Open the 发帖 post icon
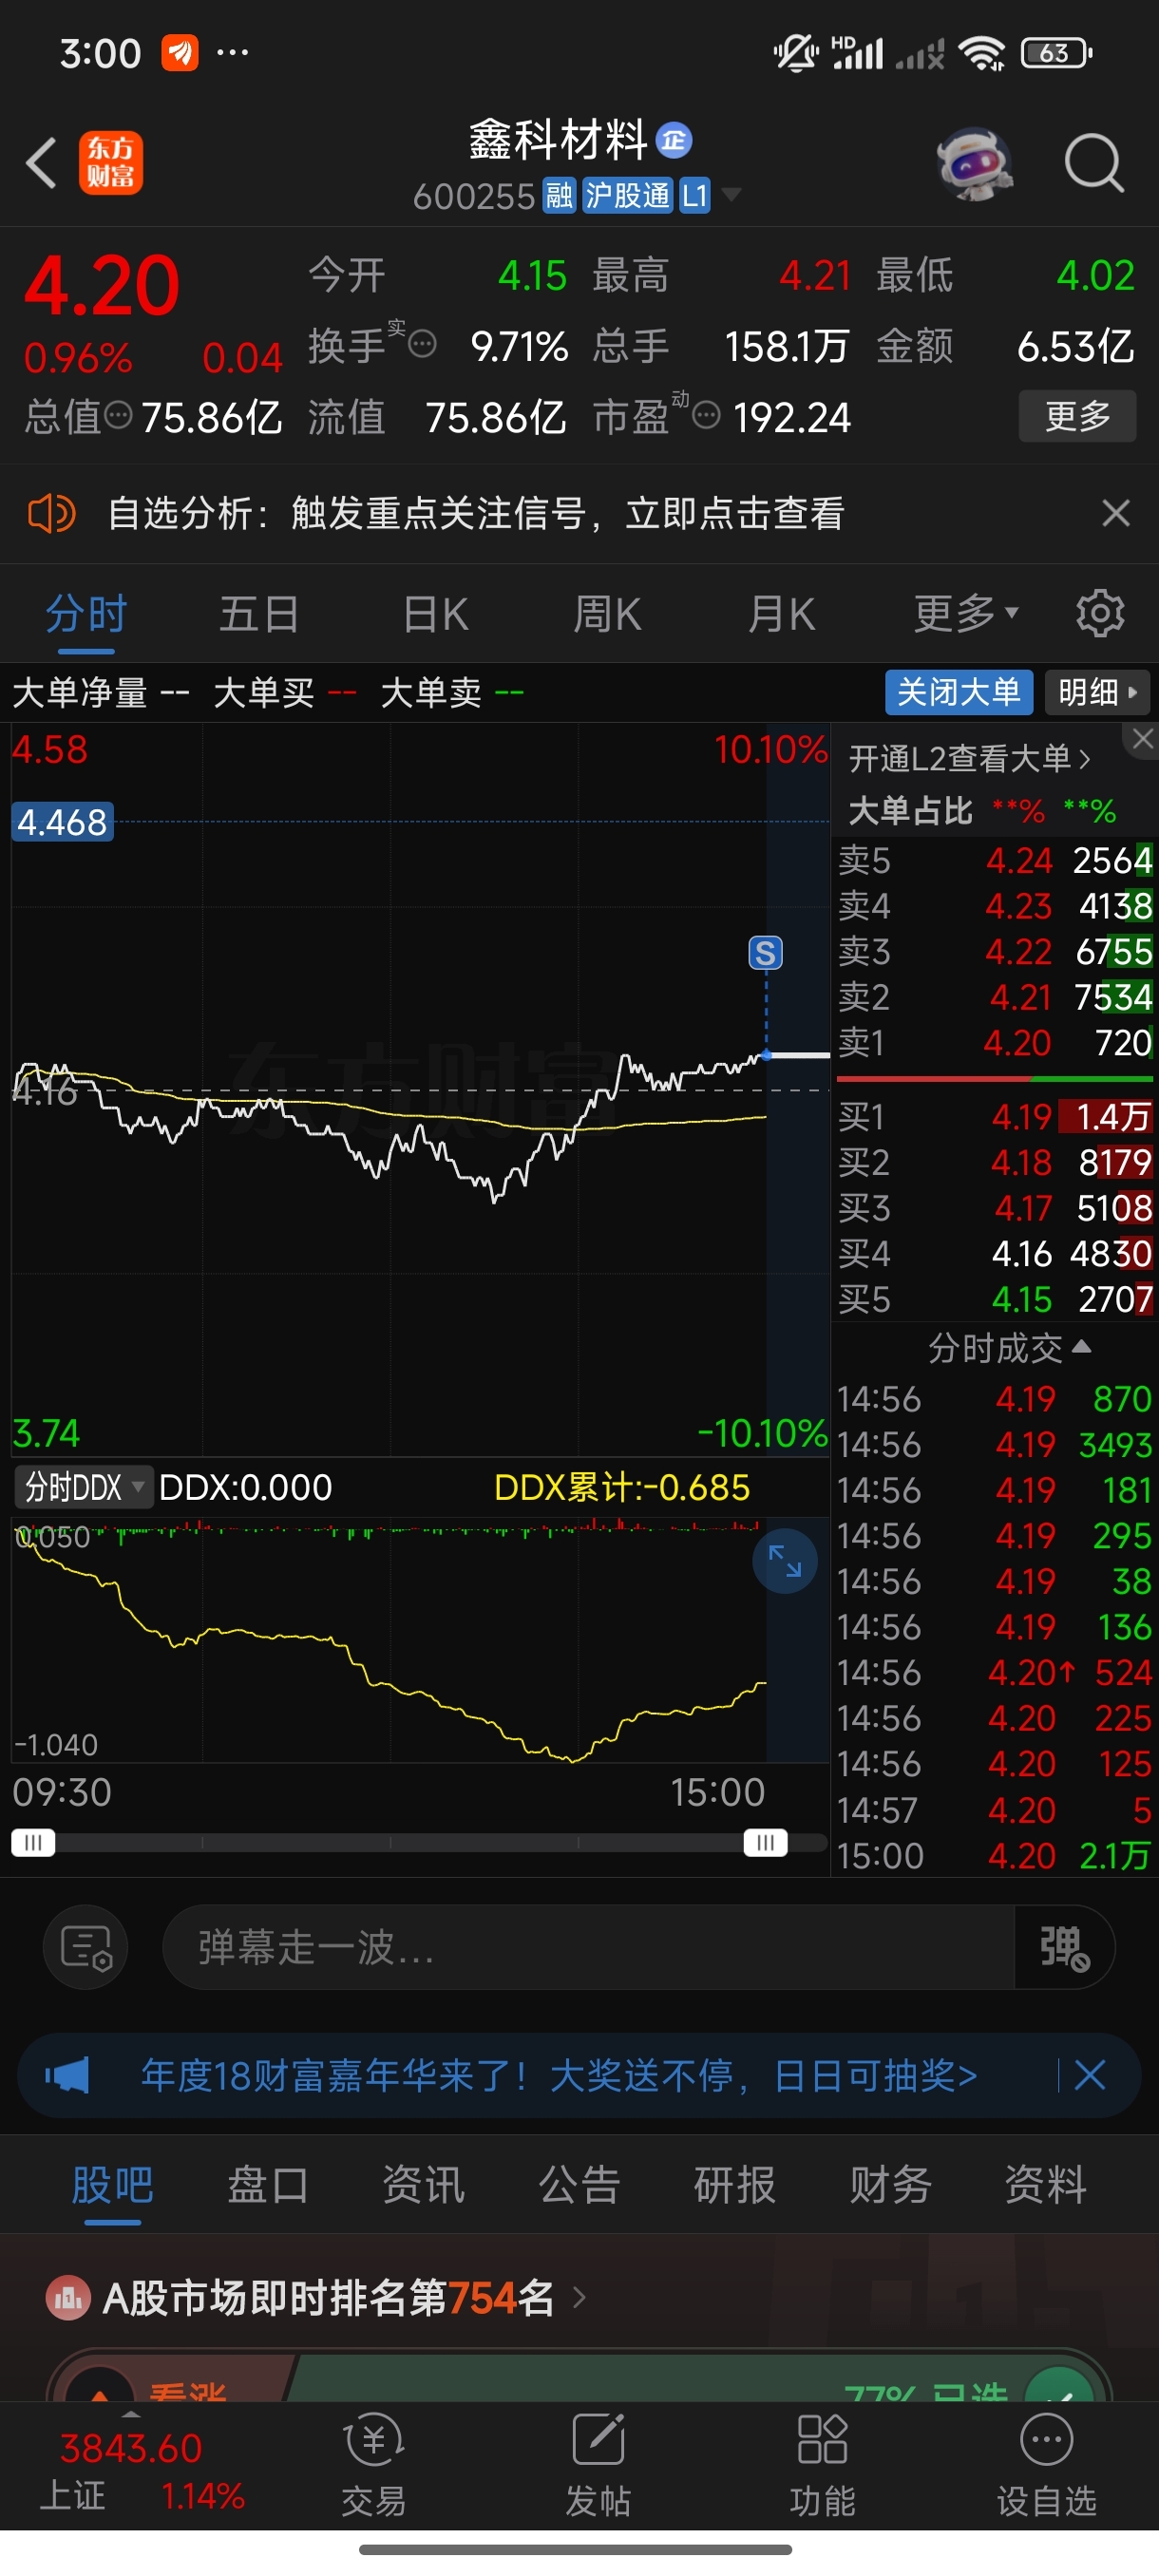 (x=598, y=2464)
